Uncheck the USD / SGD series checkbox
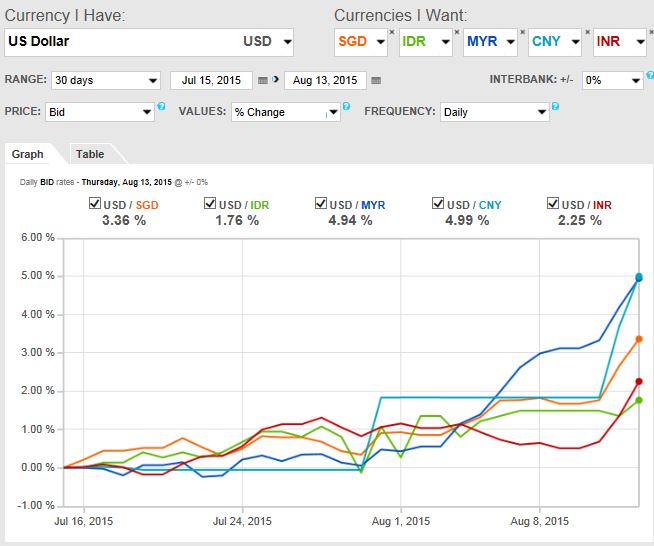The width and height of the screenshot is (654, 546). pyautogui.click(x=95, y=203)
